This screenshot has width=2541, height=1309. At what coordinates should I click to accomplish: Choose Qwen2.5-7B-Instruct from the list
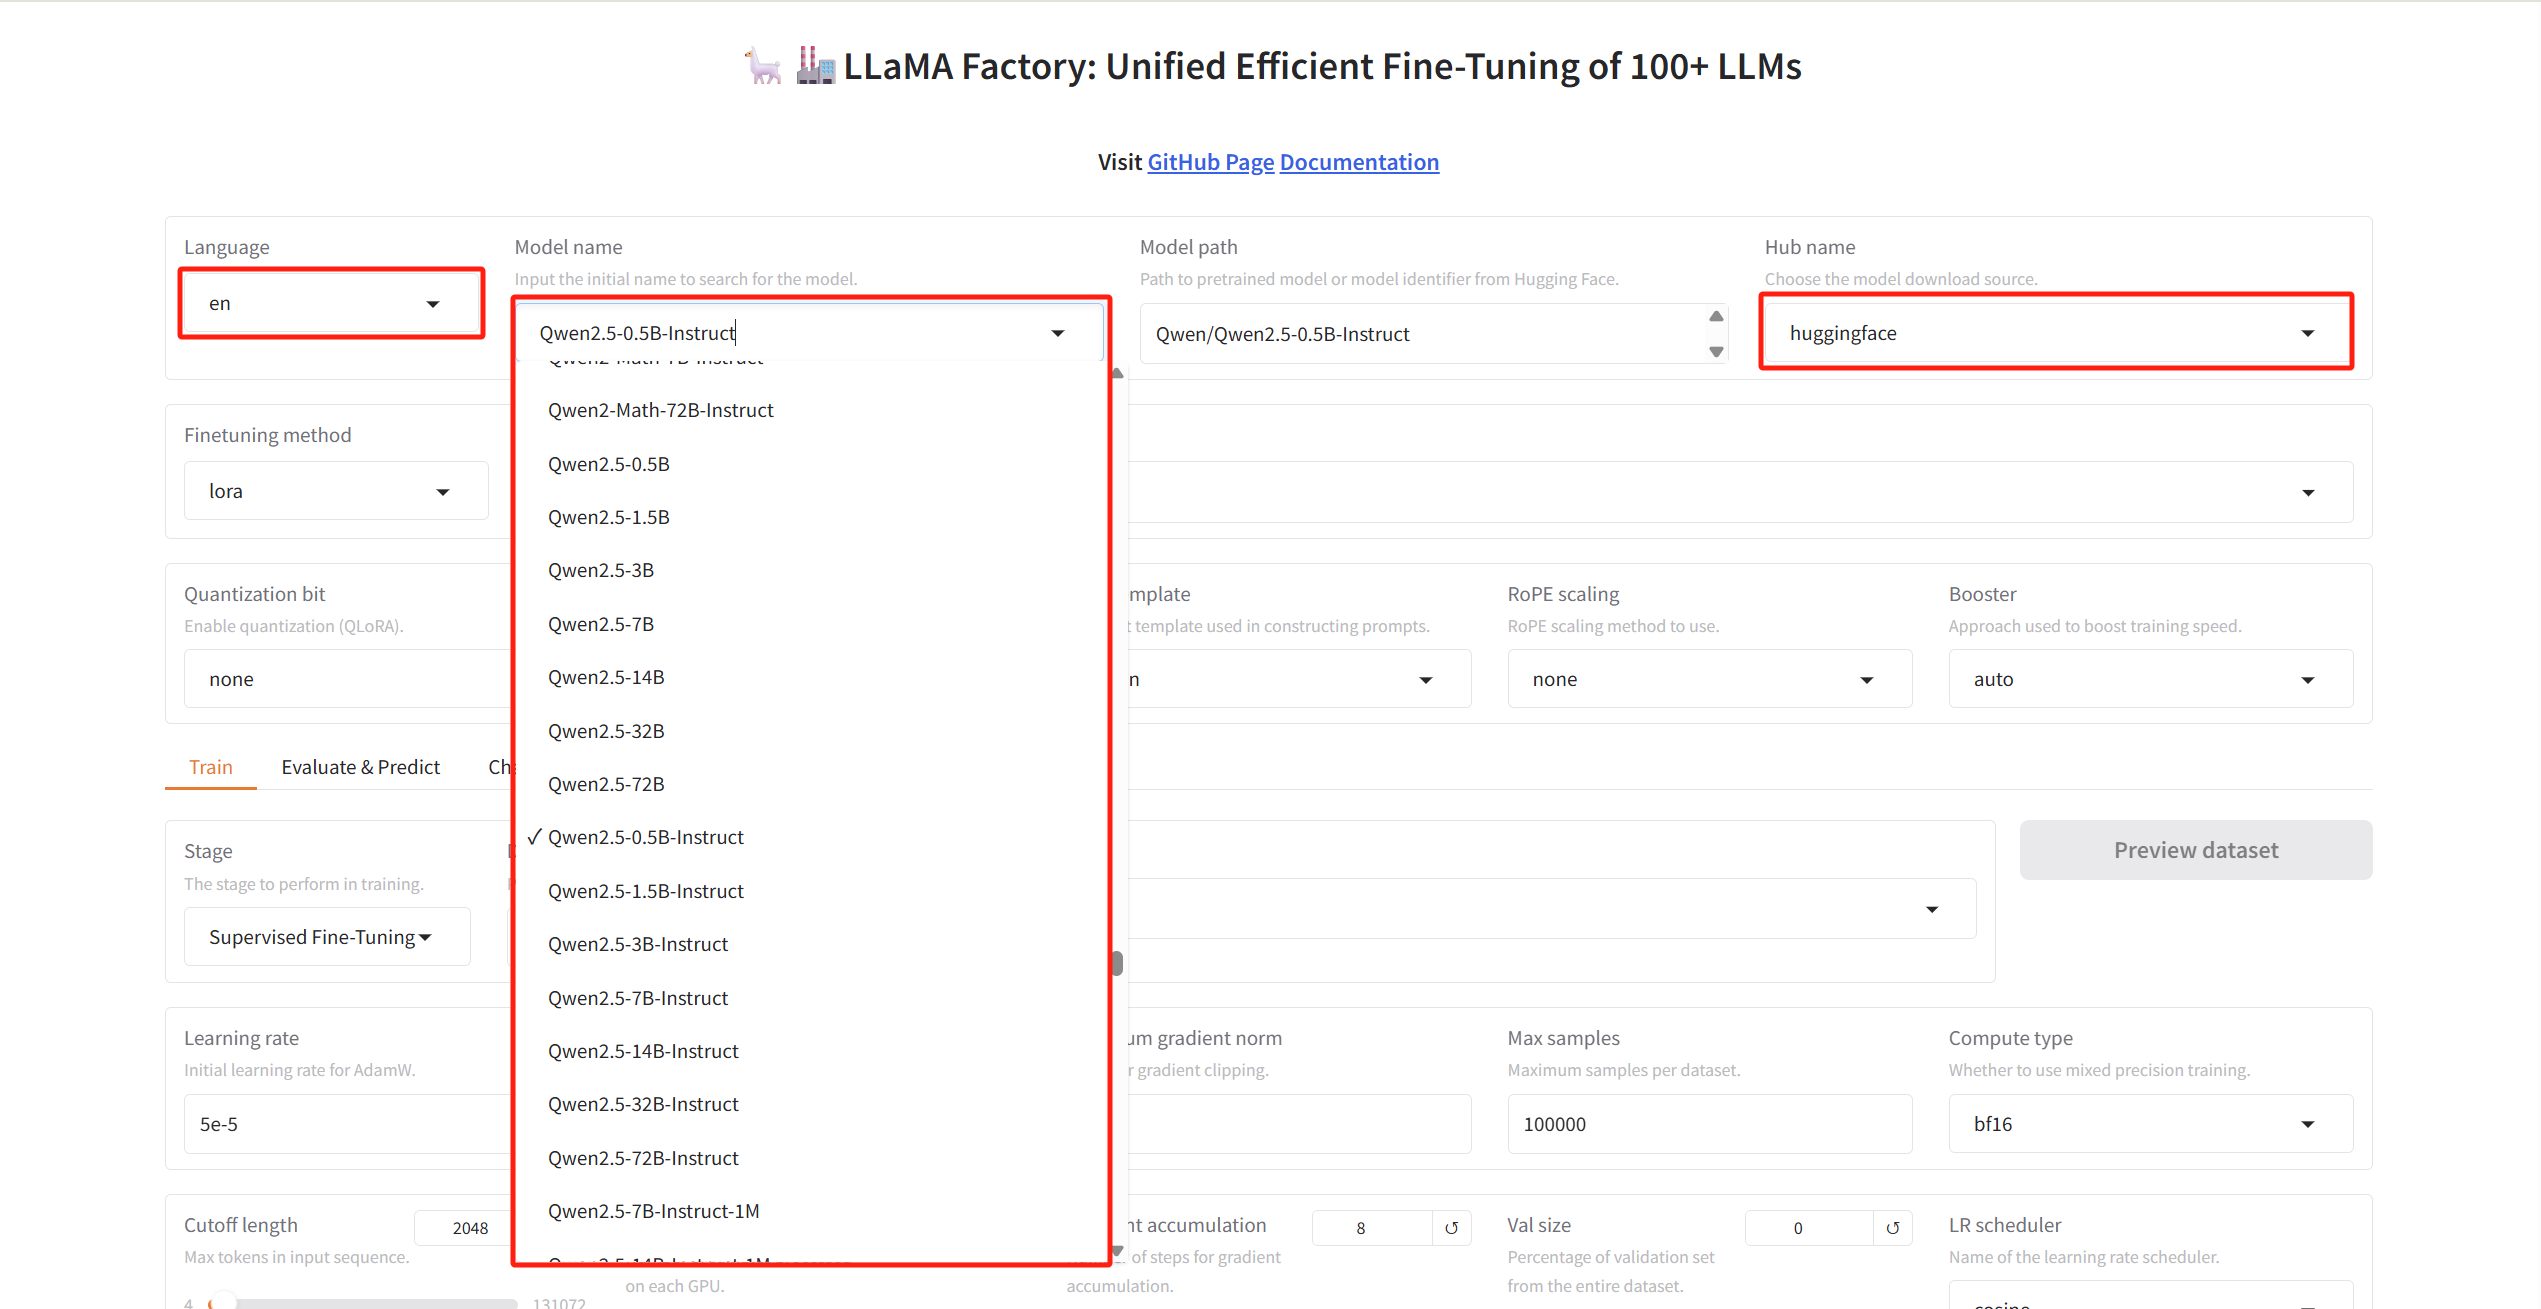[x=638, y=998]
